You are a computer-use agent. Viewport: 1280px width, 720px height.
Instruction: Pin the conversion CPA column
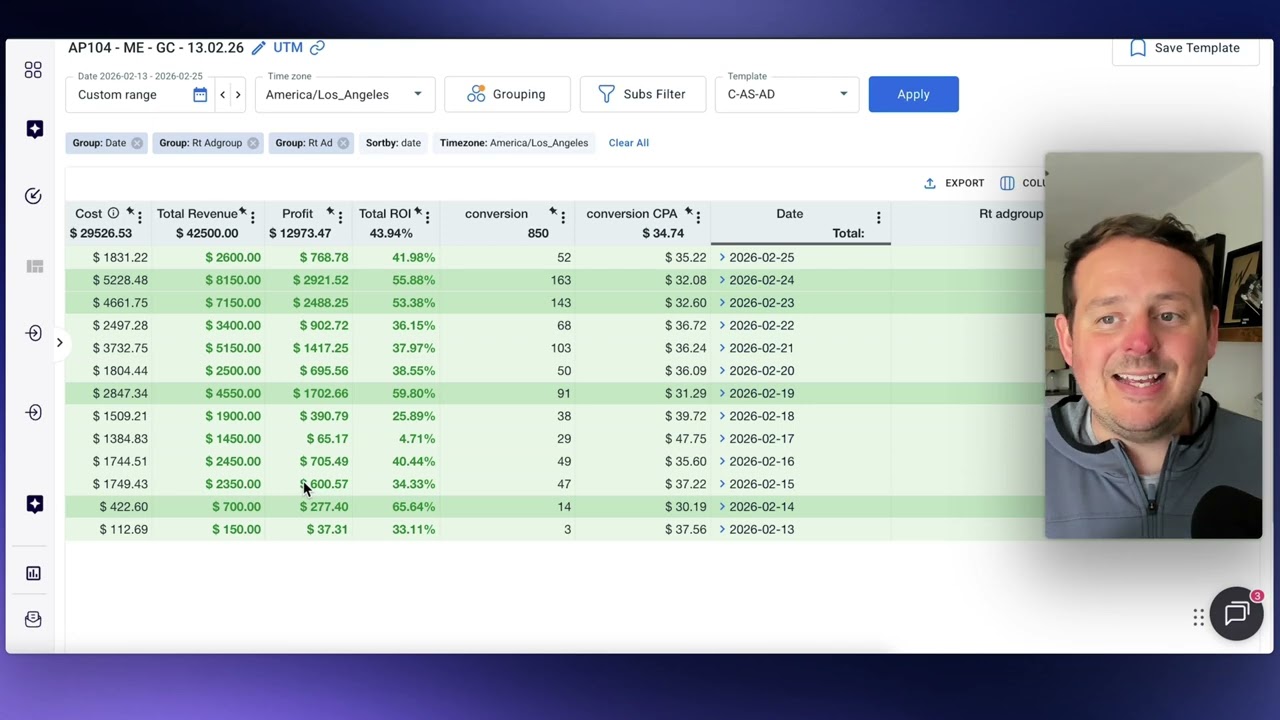688,212
